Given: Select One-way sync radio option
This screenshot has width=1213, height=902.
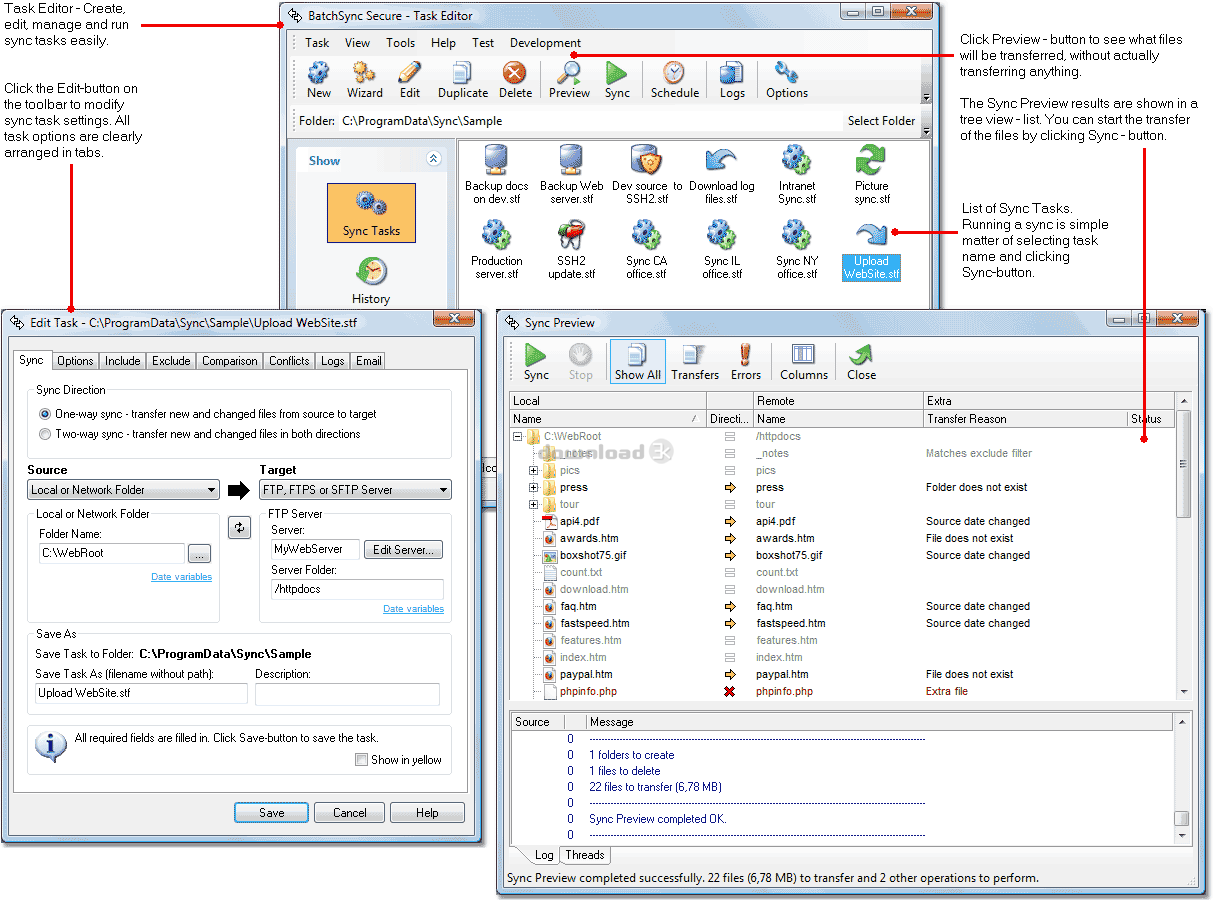Looking at the screenshot, I should 44,413.
